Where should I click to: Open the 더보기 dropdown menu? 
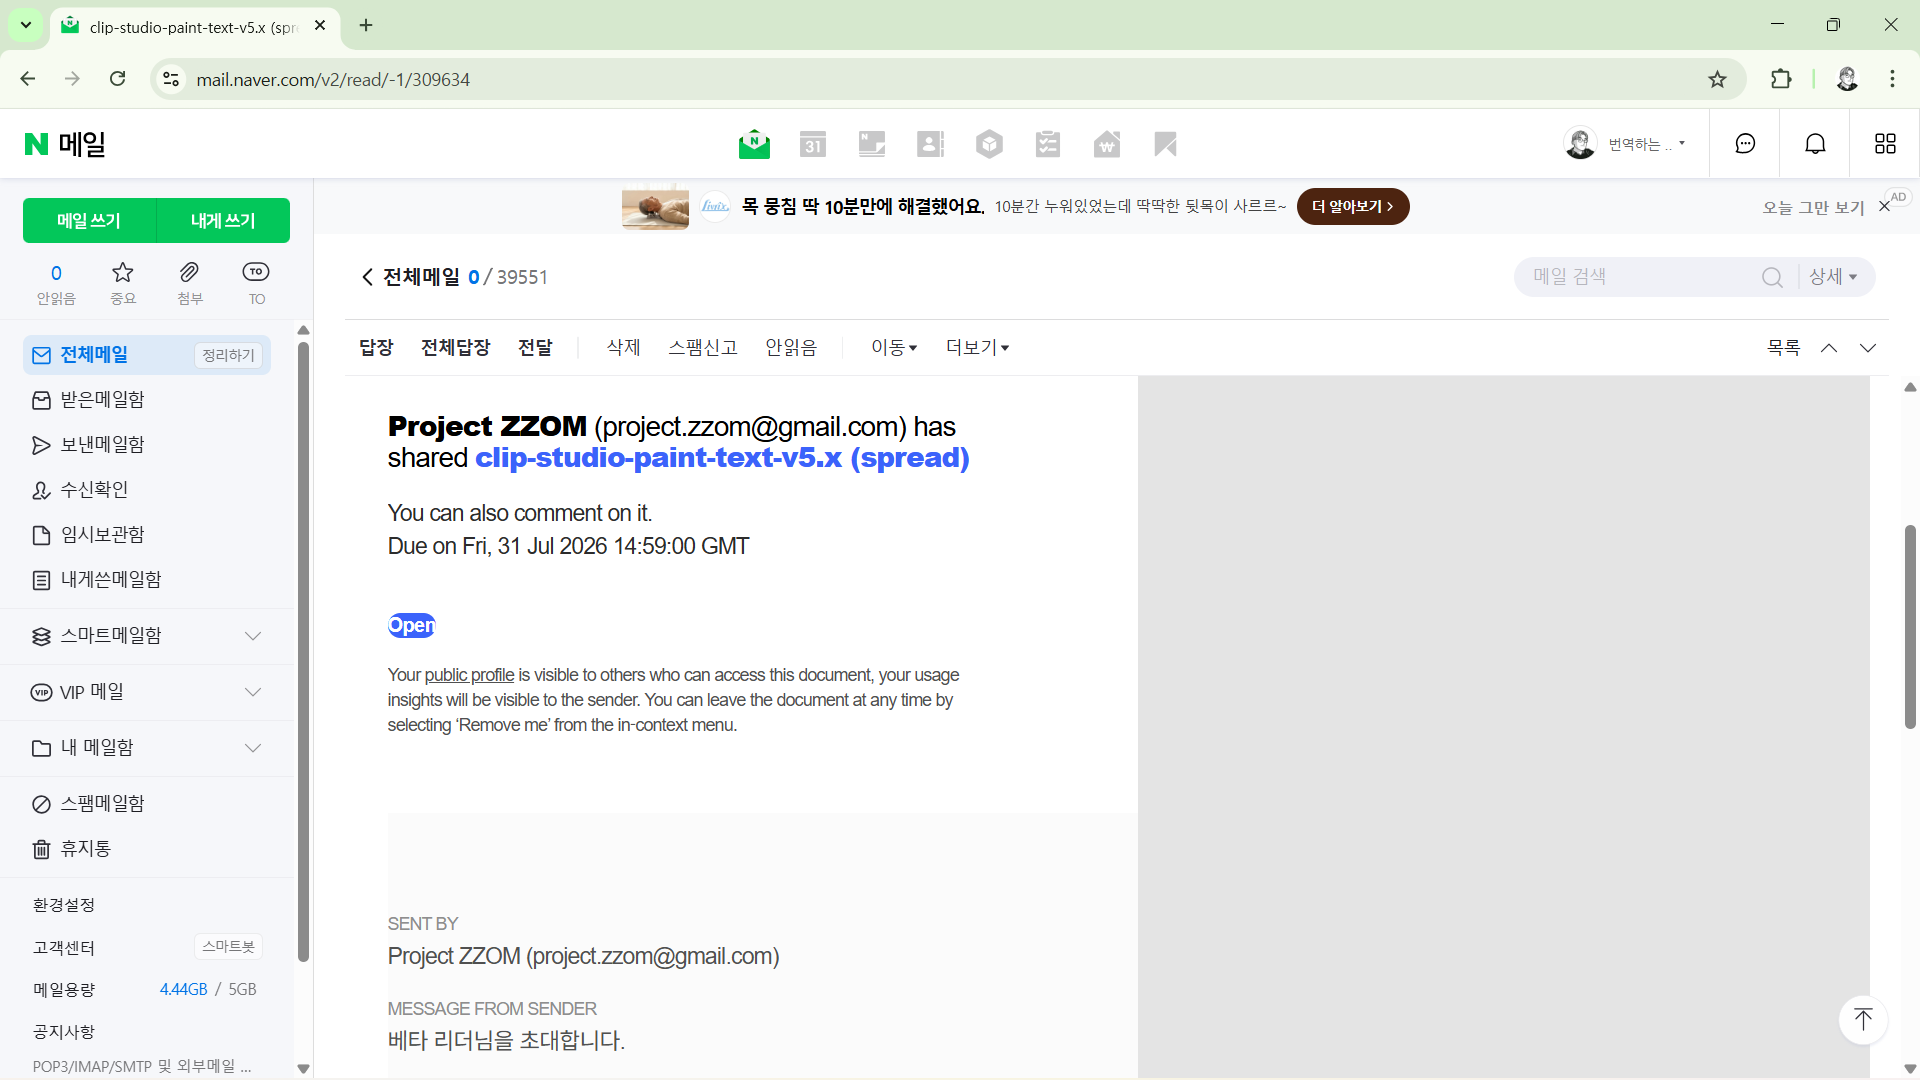(977, 348)
